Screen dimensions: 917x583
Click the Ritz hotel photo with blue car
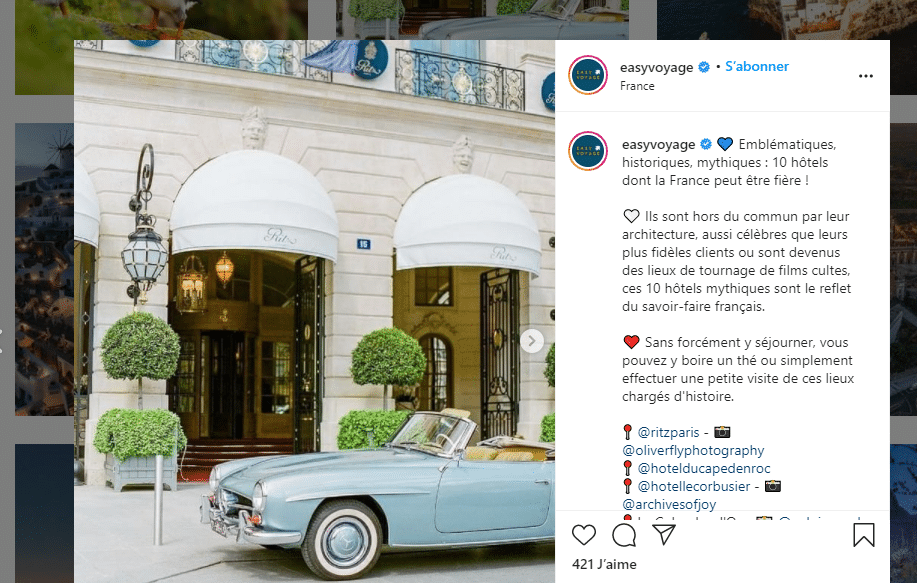click(x=314, y=311)
